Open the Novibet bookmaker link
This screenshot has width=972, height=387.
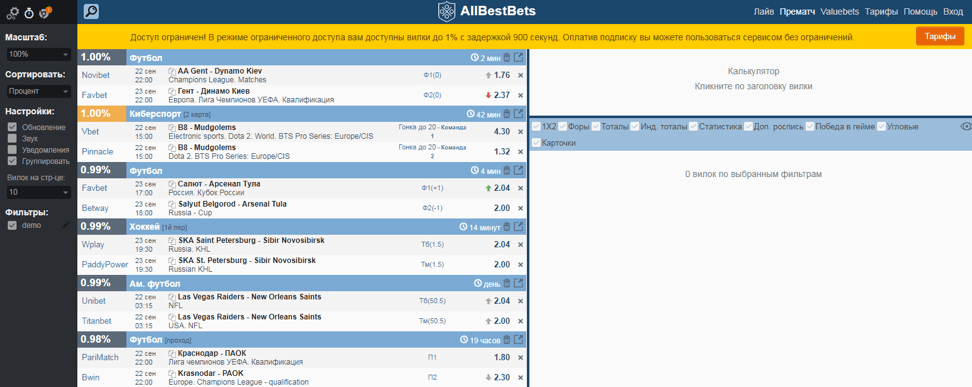(96, 76)
